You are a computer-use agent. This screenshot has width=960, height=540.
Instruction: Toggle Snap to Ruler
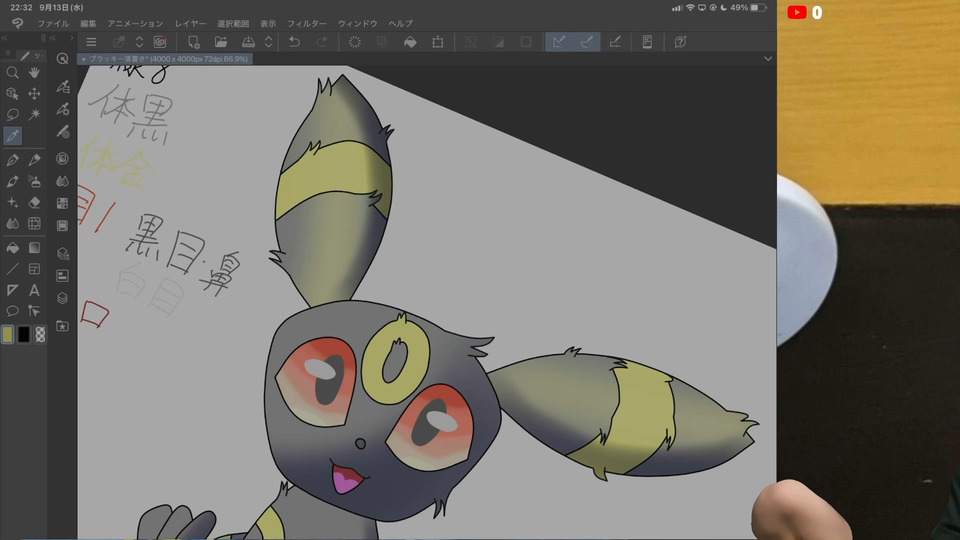pos(558,42)
